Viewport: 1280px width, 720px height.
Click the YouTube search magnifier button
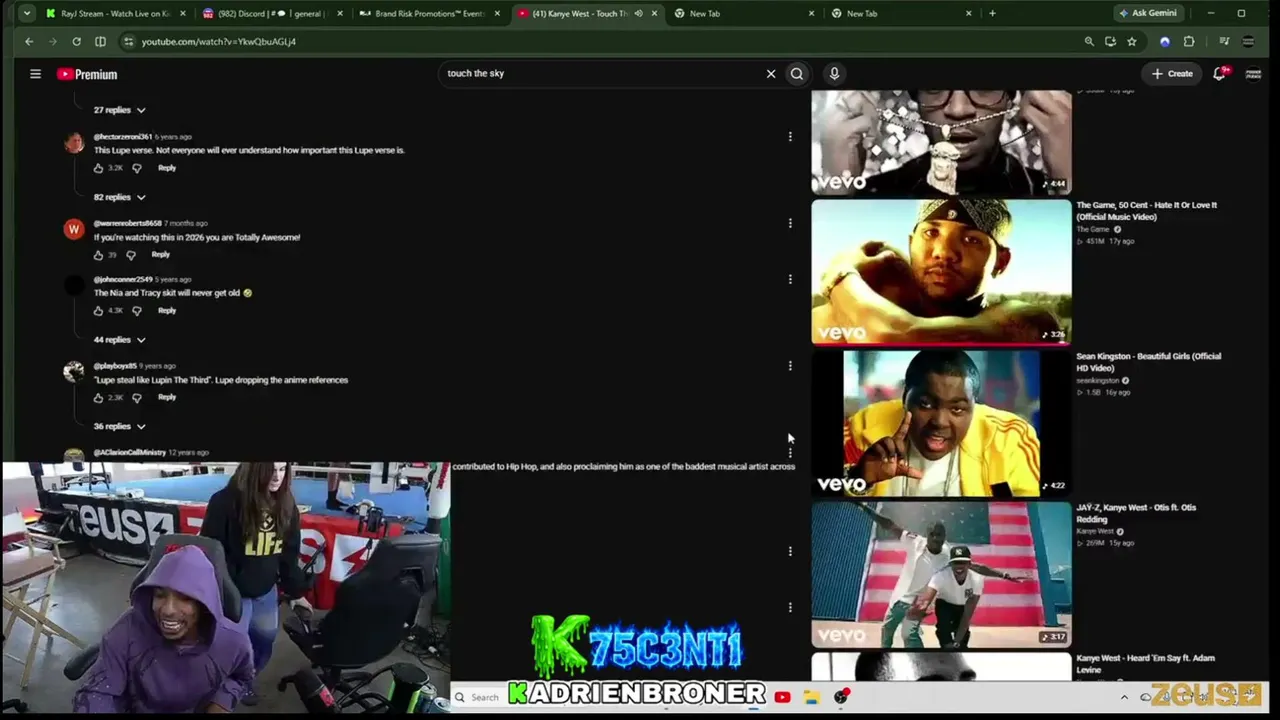pyautogui.click(x=797, y=74)
